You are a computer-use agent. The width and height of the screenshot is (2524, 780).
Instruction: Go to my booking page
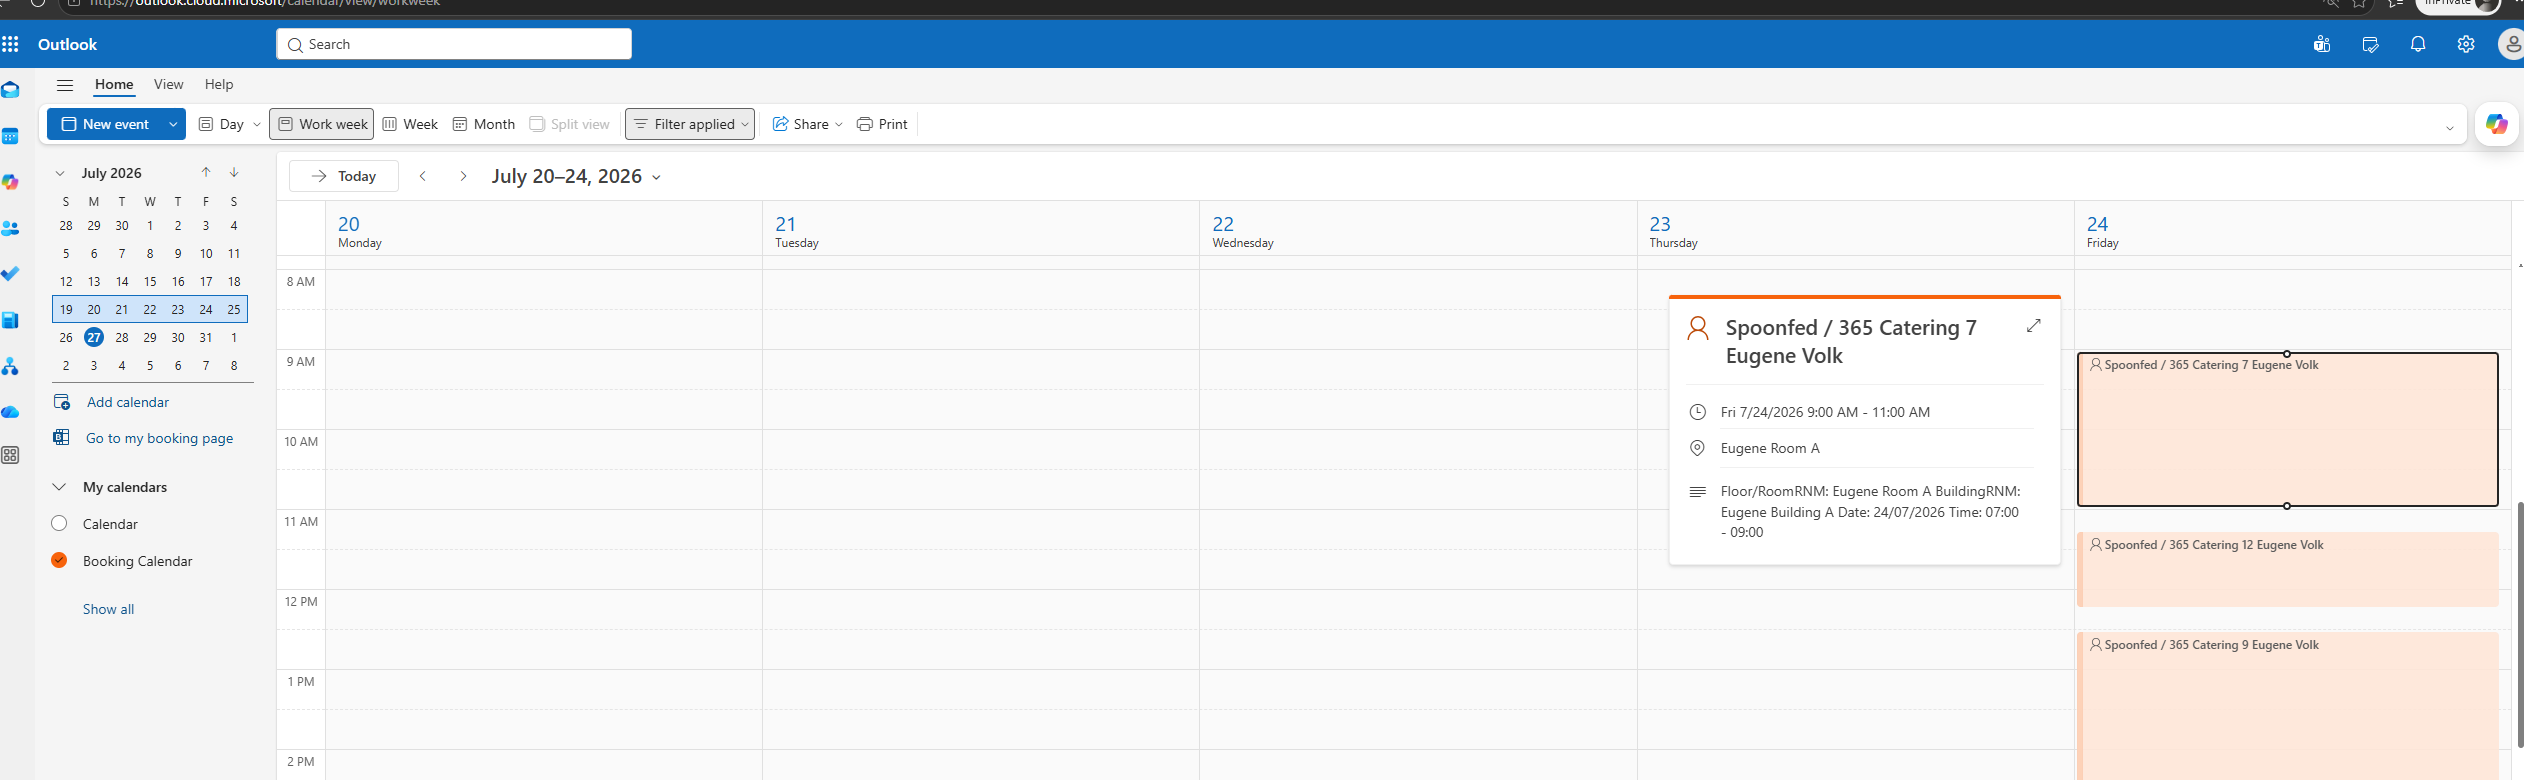[x=159, y=438]
